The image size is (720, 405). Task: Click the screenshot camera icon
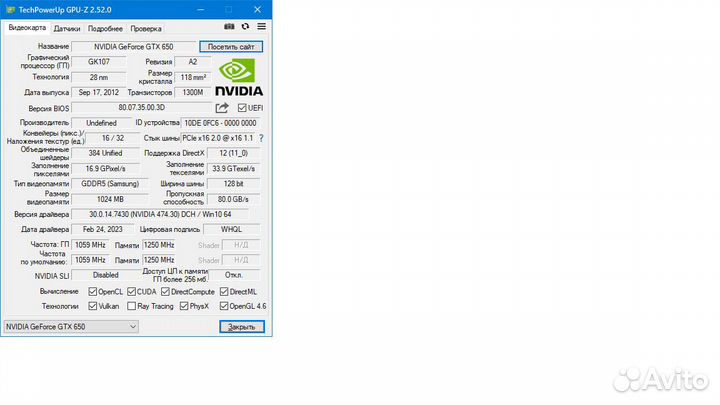click(229, 27)
